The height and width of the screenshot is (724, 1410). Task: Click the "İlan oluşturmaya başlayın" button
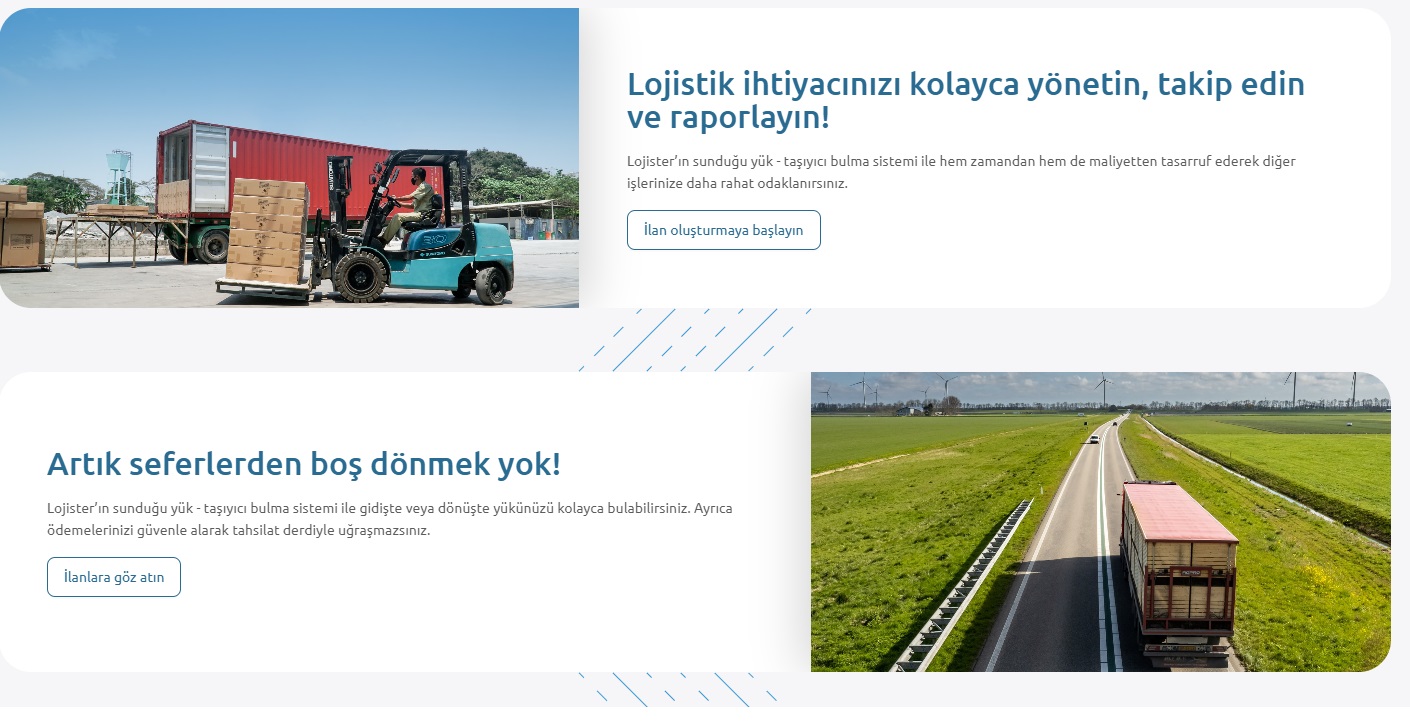click(723, 230)
